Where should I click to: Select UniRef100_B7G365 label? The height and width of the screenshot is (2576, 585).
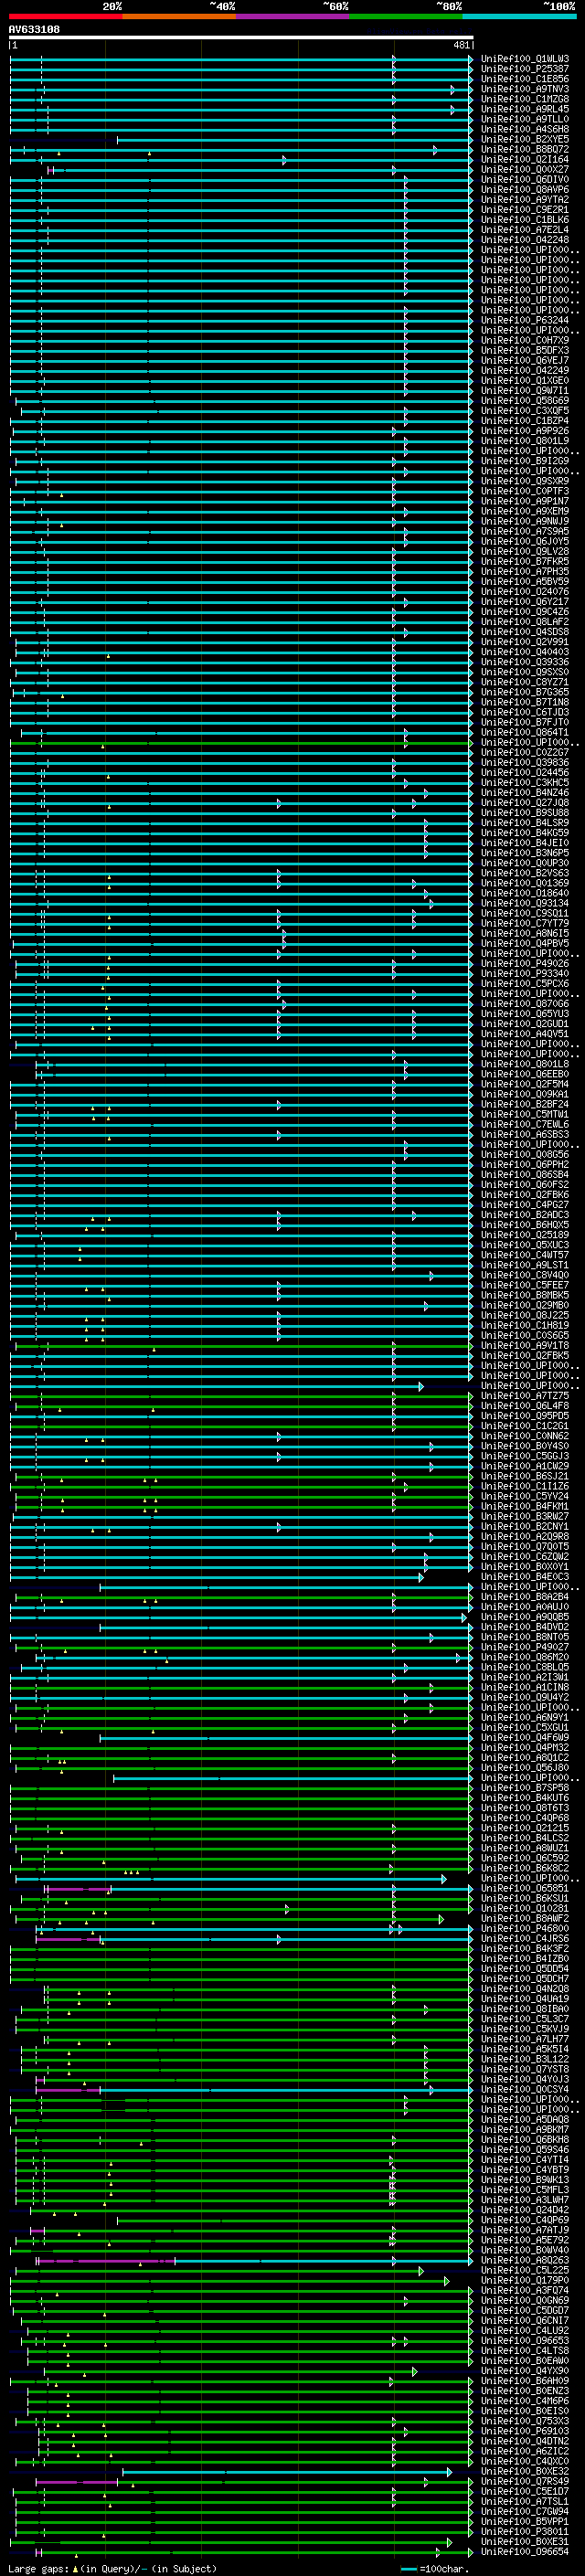pyautogui.click(x=524, y=693)
